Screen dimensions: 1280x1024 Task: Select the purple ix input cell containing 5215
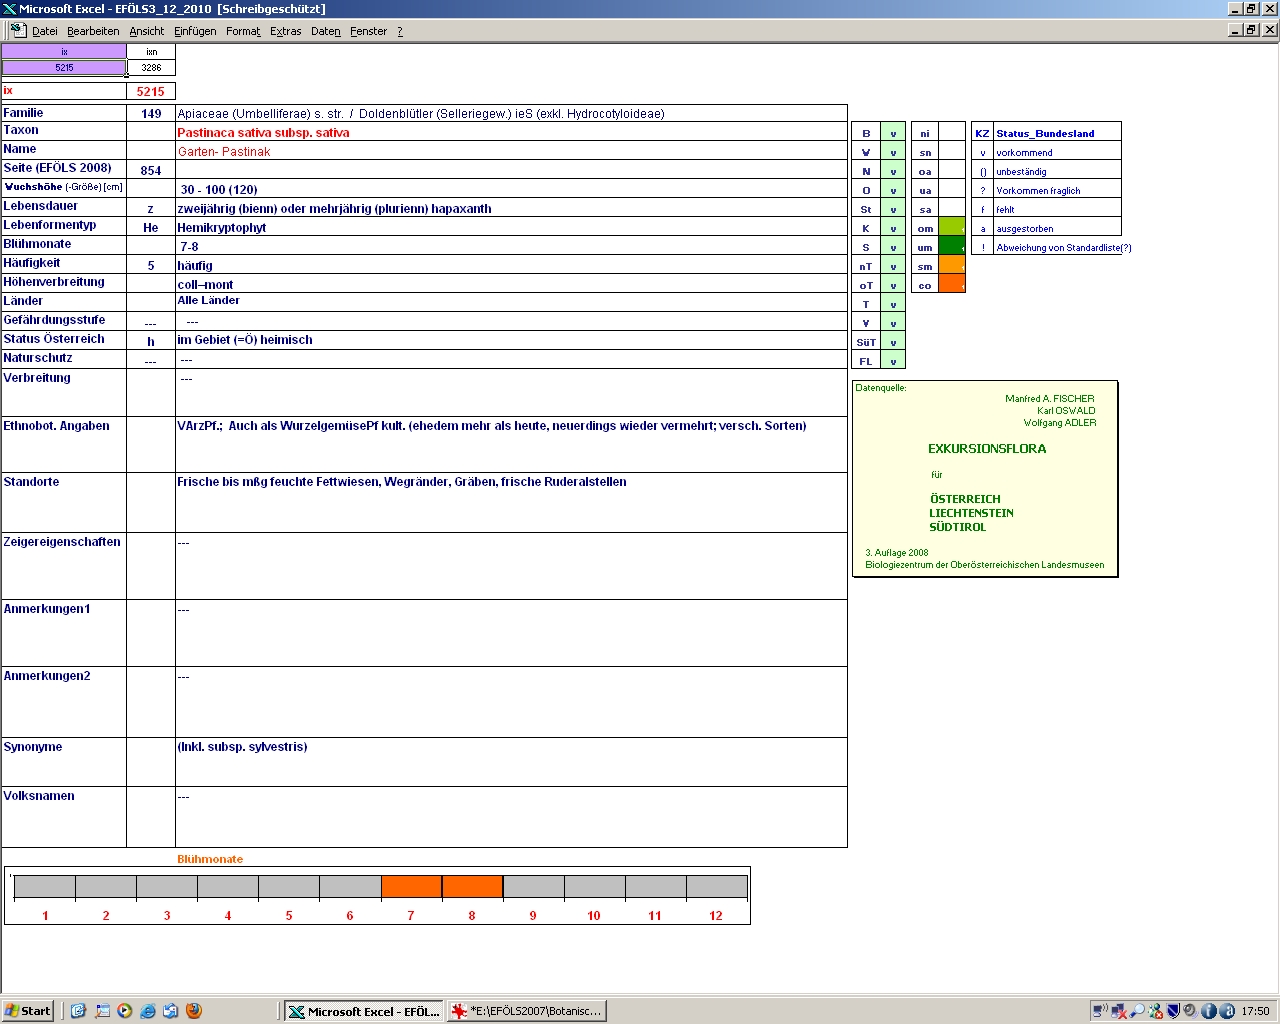[64, 68]
